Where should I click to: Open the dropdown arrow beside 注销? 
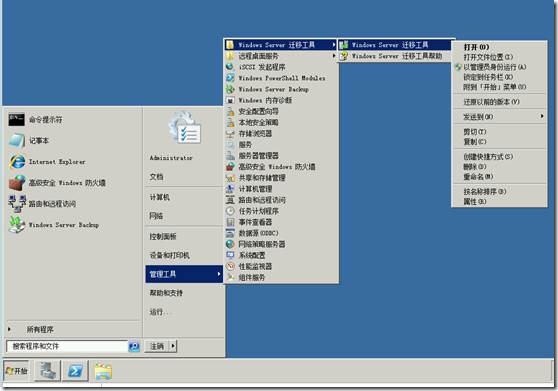tap(173, 346)
